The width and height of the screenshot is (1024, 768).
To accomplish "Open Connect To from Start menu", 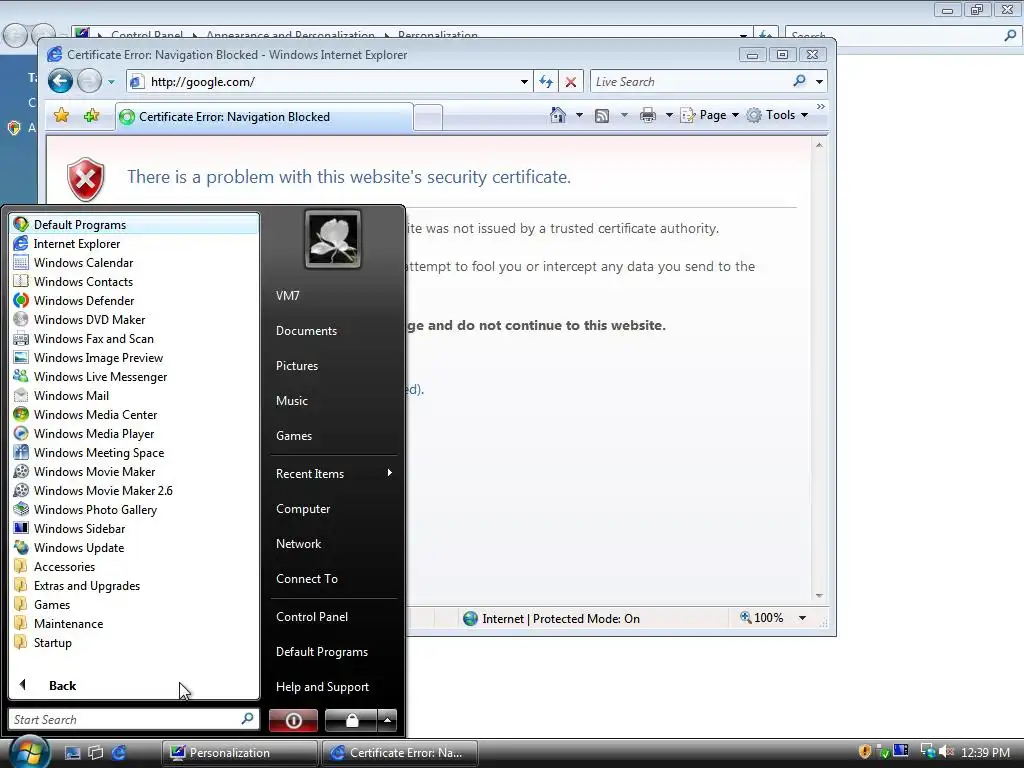I will (x=307, y=579).
